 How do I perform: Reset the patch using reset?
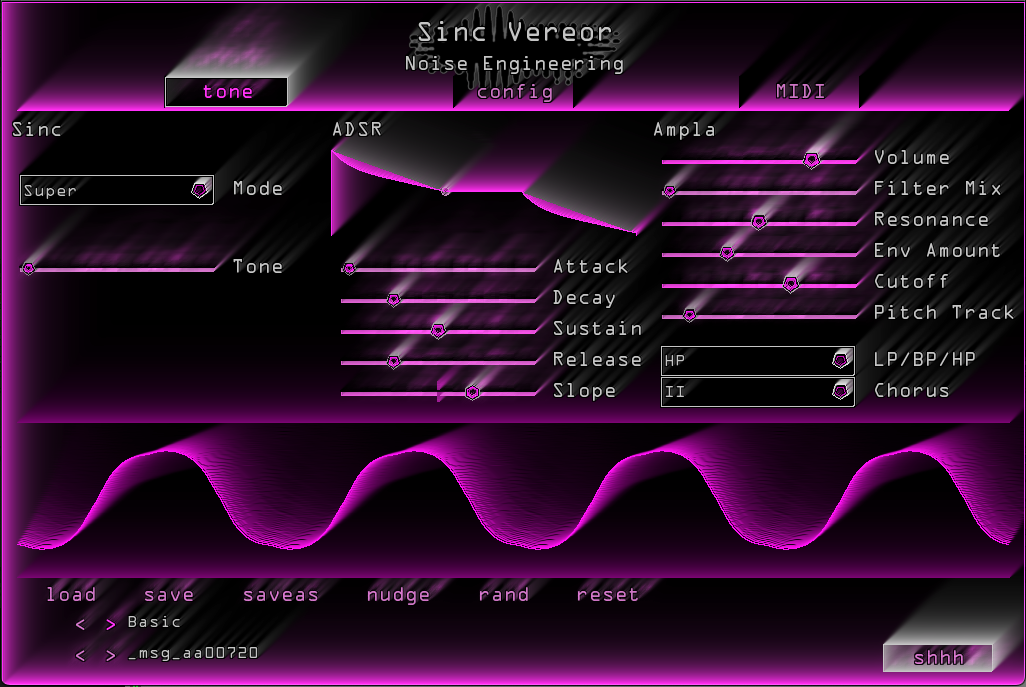pos(607,594)
